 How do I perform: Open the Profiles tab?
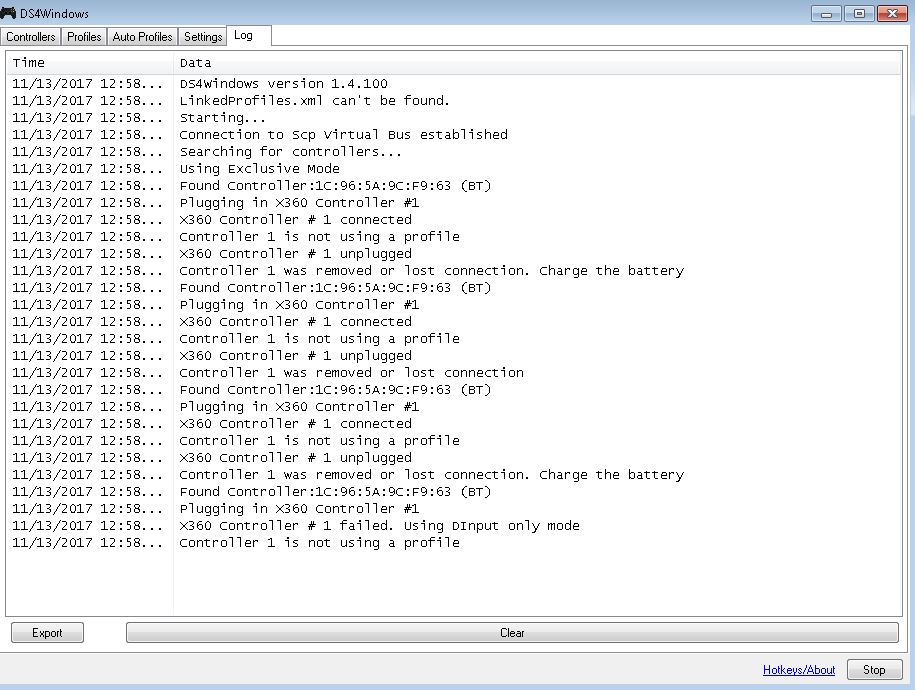(x=84, y=37)
